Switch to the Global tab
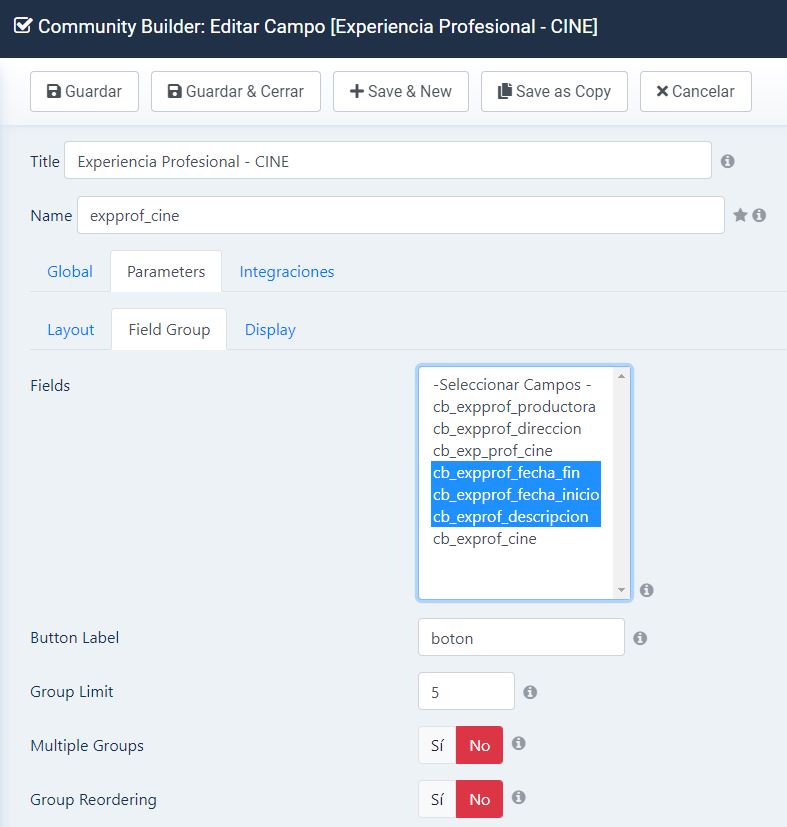Image resolution: width=787 pixels, height=827 pixels. pos(70,272)
